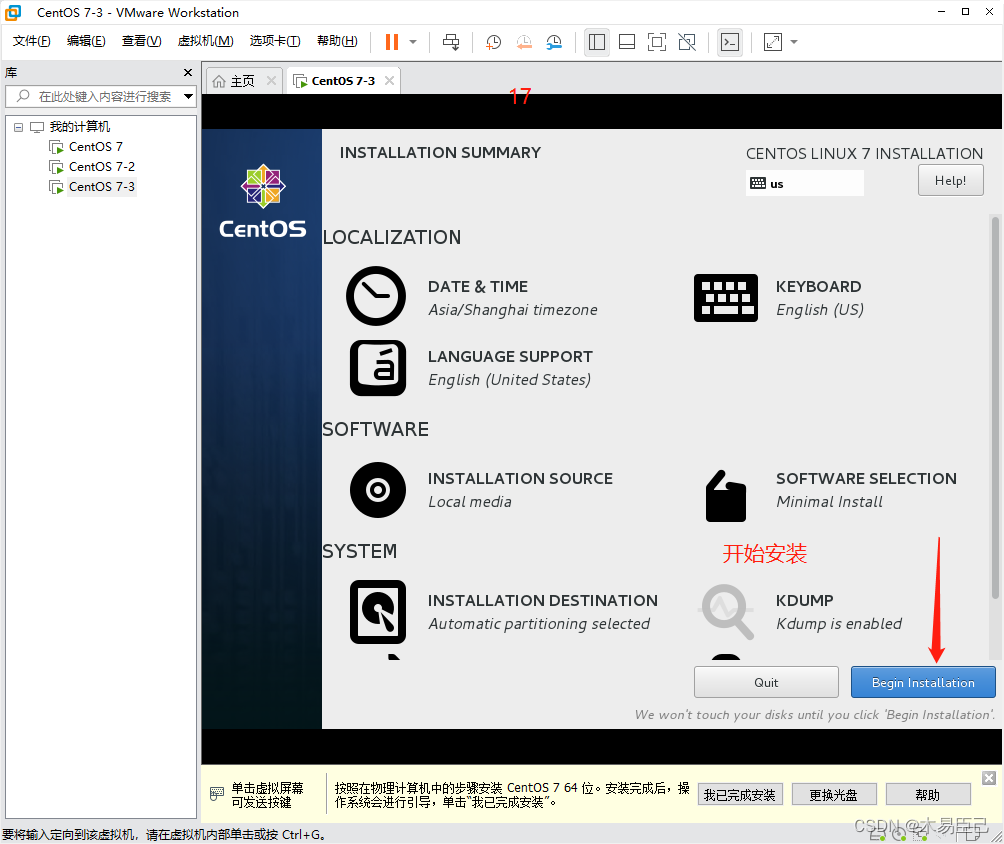The image size is (1004, 844).
Task: Open the KDUMP magnifier icon
Action: [727, 612]
